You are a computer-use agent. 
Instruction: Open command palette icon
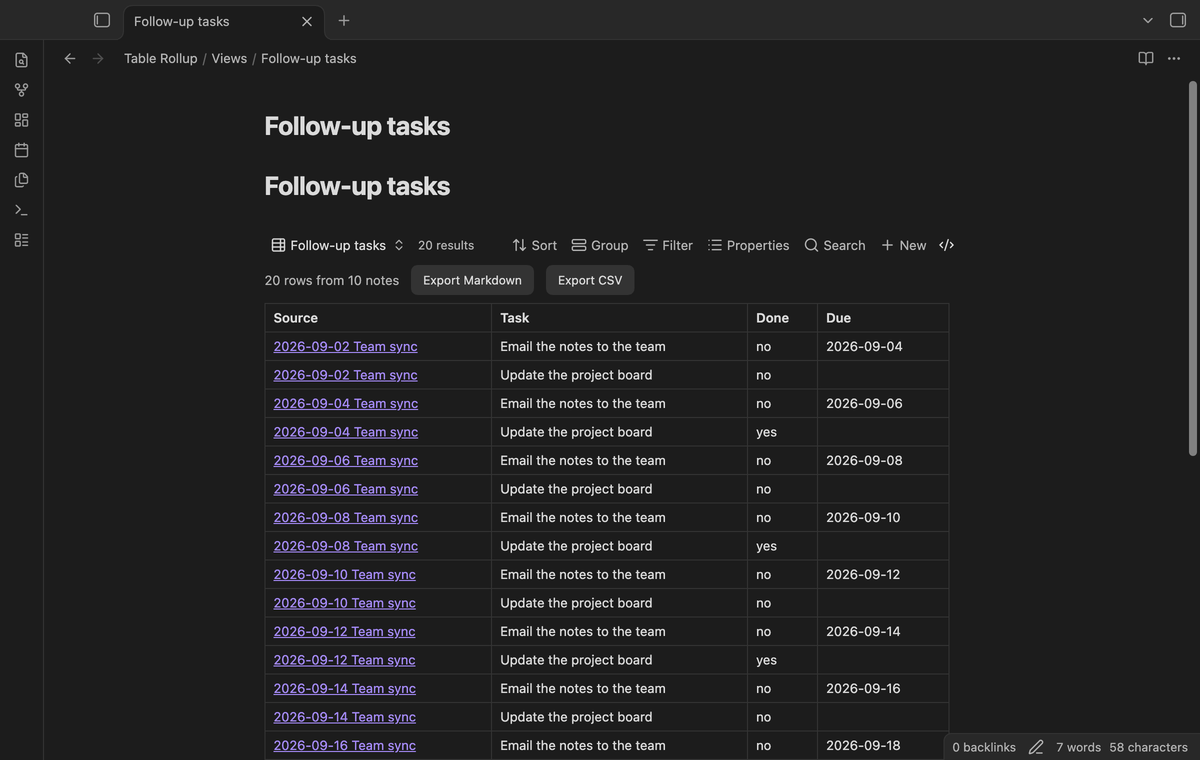coord(21,210)
